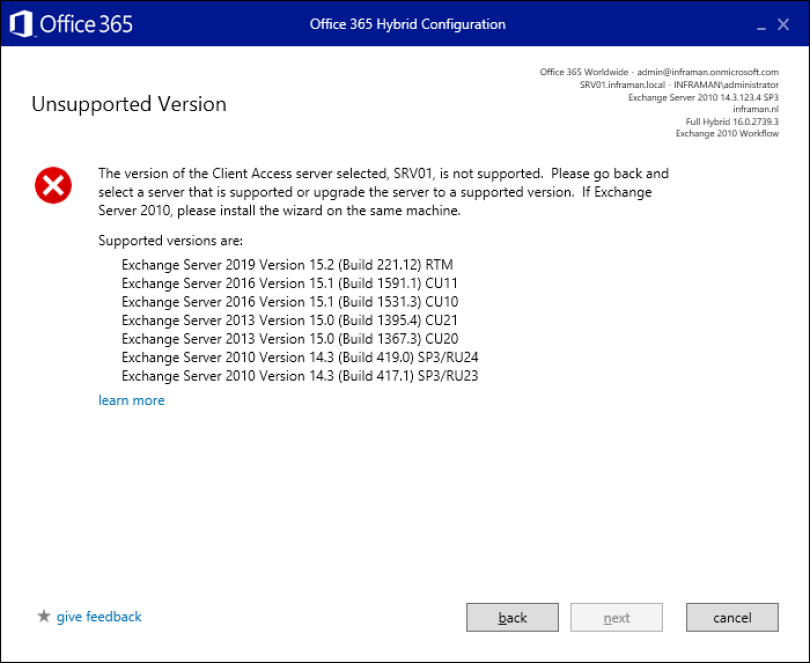
Task: Click the greyed-out next button
Action: (x=616, y=617)
